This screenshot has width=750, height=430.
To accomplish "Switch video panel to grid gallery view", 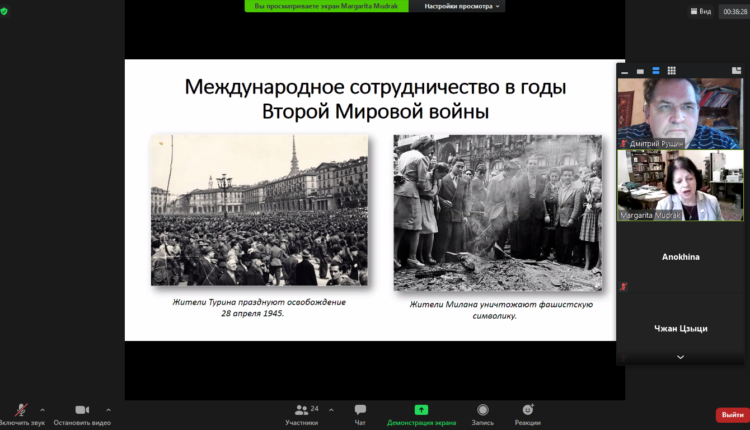I will 672,71.
